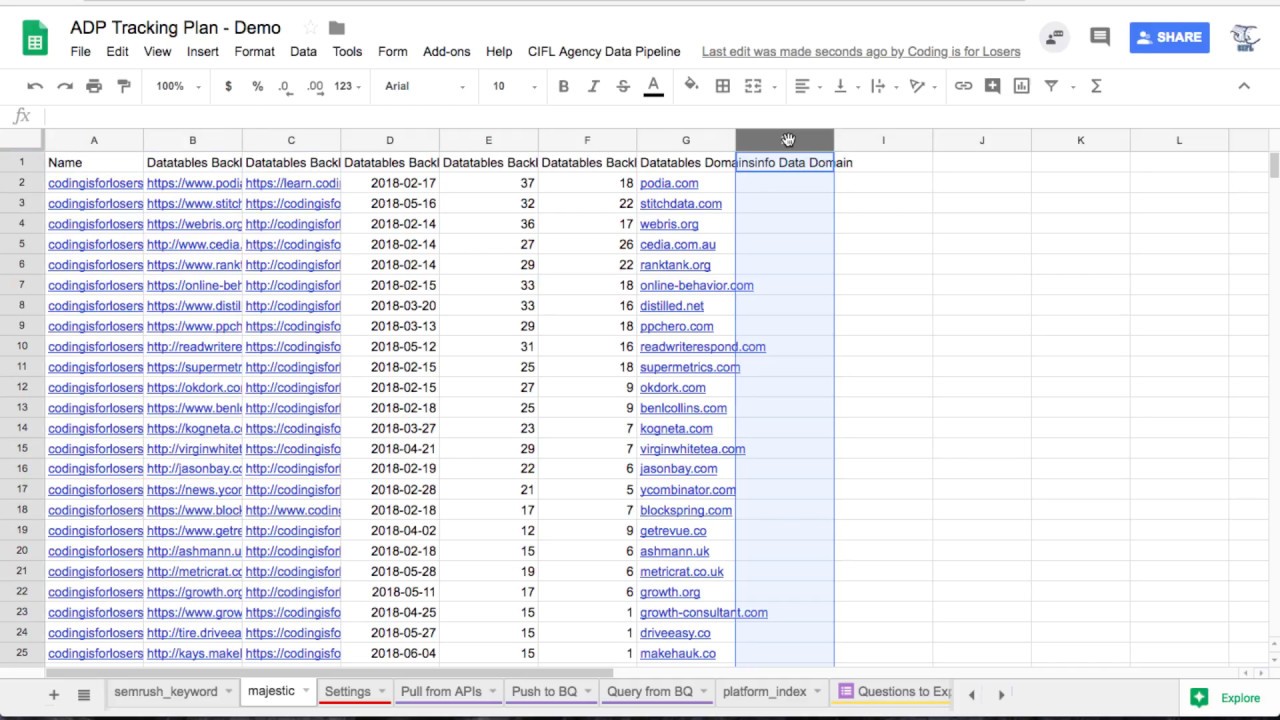Select row 10 header
Screen dimensions: 1280x720
coord(21,347)
